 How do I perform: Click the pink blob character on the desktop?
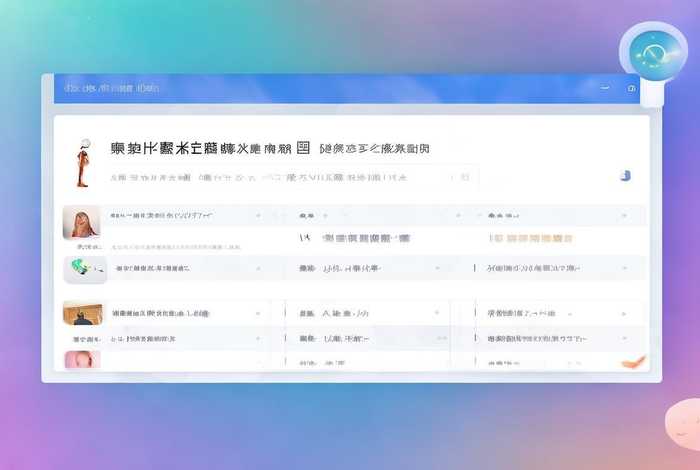tap(683, 423)
